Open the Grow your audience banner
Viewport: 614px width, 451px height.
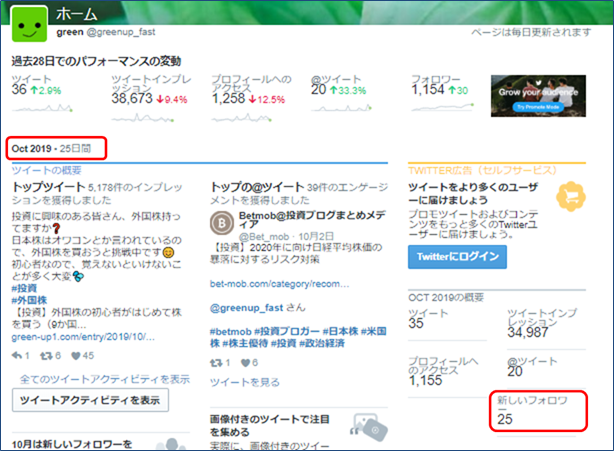(x=538, y=96)
